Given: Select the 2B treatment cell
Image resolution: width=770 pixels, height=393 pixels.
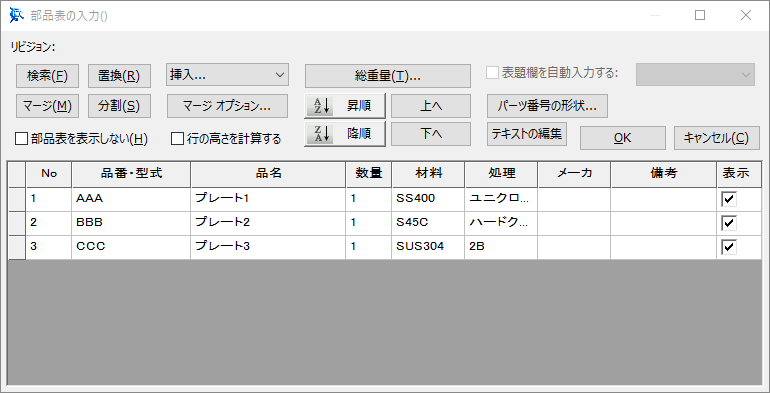Looking at the screenshot, I should pyautogui.click(x=501, y=247).
